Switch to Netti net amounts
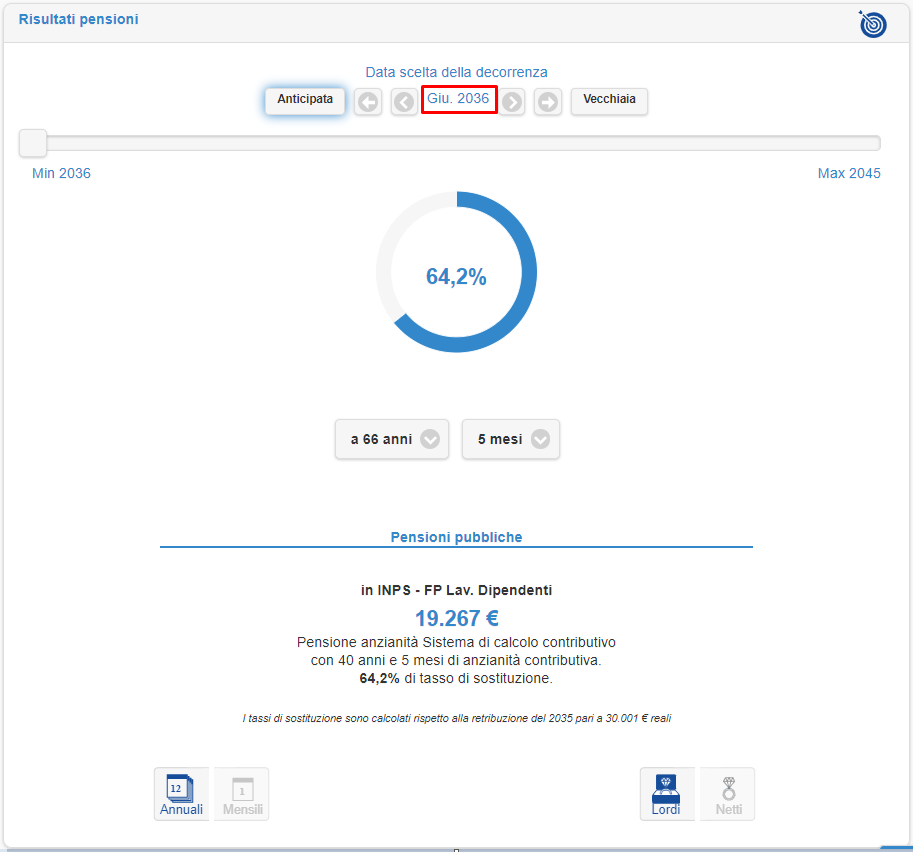This screenshot has width=913, height=852. pyautogui.click(x=728, y=794)
